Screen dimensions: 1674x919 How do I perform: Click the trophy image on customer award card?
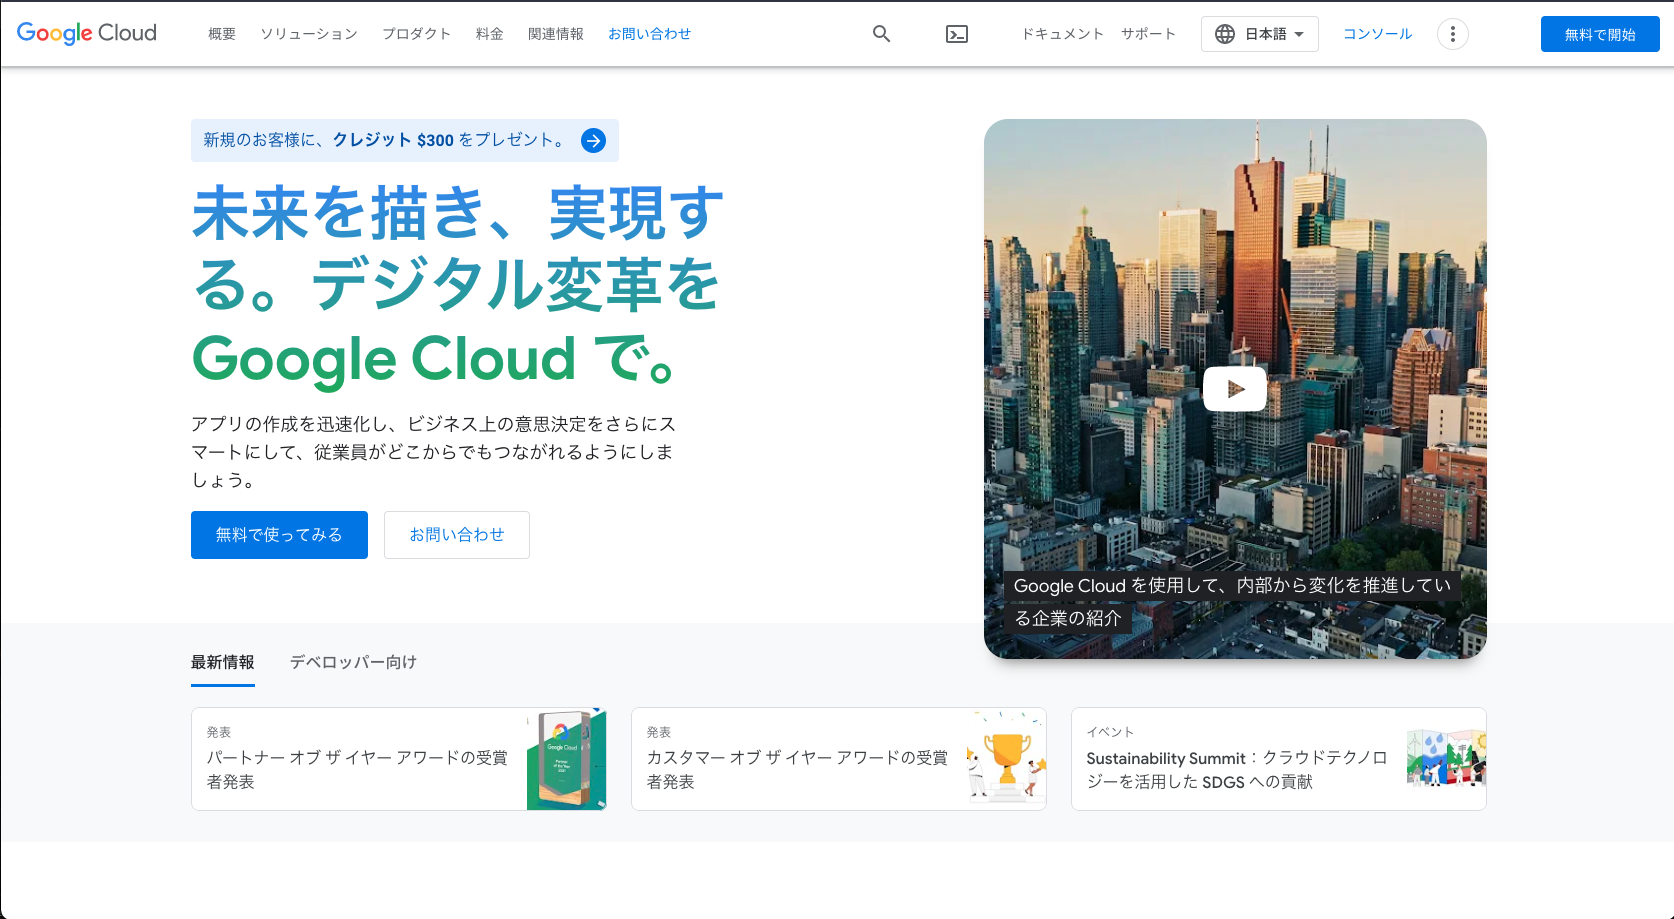click(1006, 759)
